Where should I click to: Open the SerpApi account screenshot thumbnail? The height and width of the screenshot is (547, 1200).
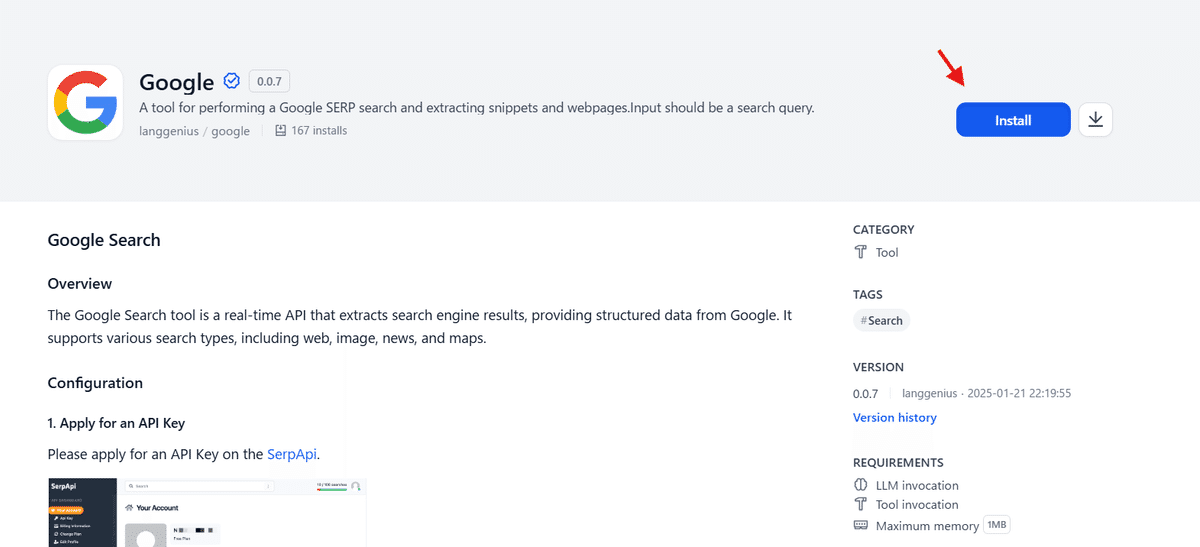207,512
